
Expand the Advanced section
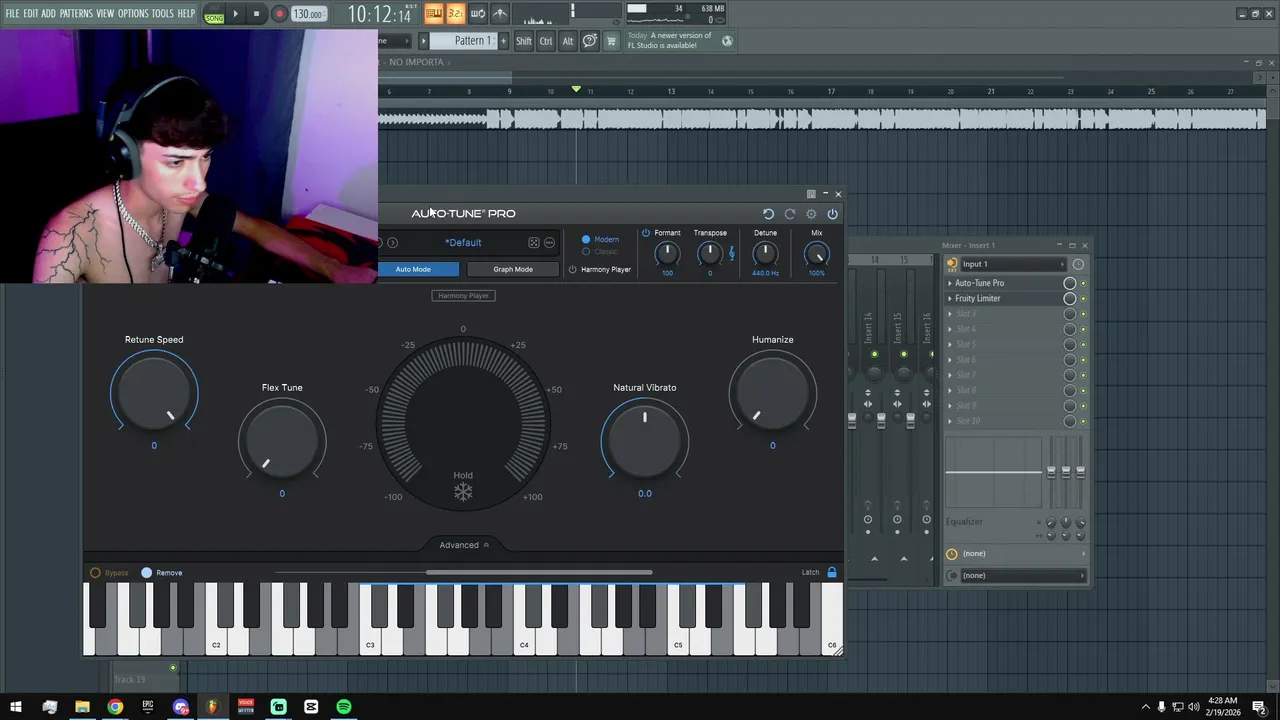point(465,545)
